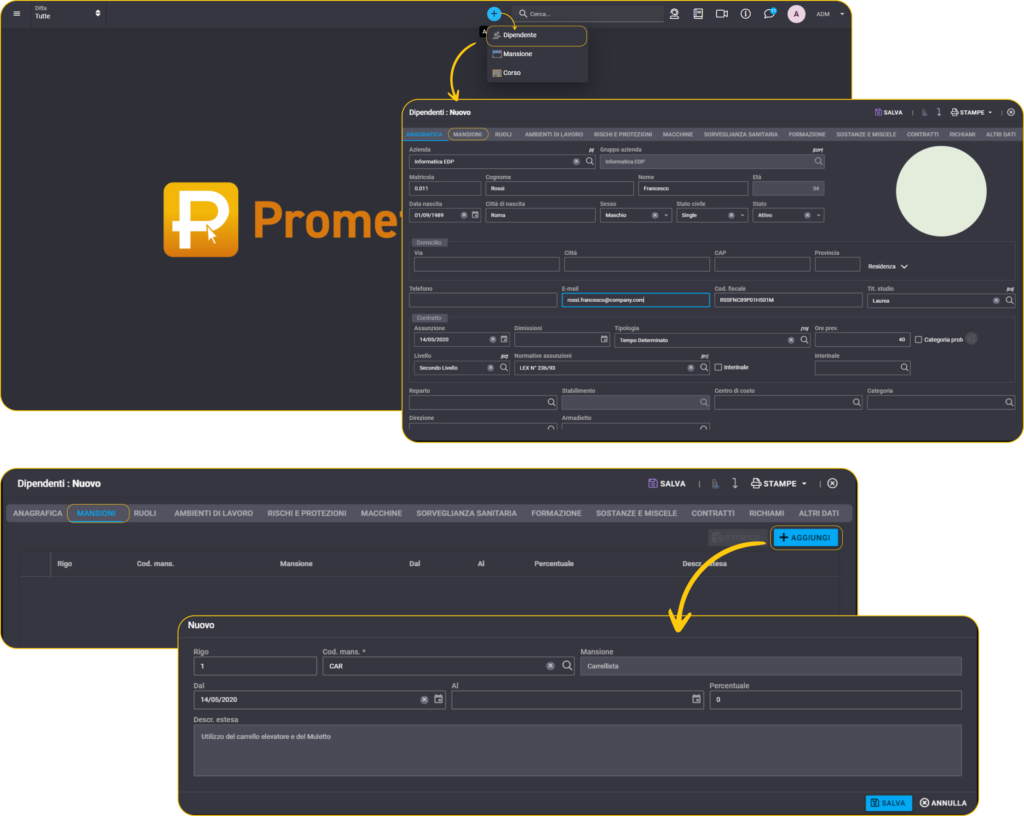Open the support agent icon in top bar
The width and height of the screenshot is (1024, 816).
point(675,14)
